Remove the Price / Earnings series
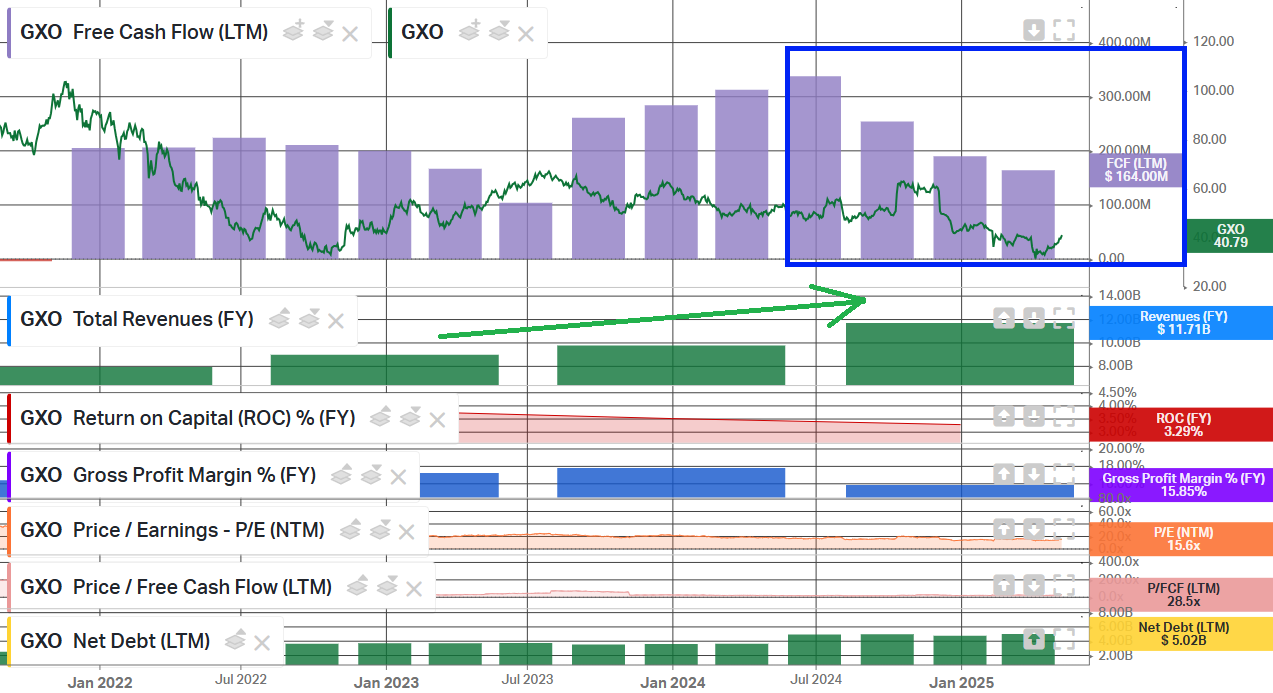The image size is (1273, 693). (x=407, y=531)
